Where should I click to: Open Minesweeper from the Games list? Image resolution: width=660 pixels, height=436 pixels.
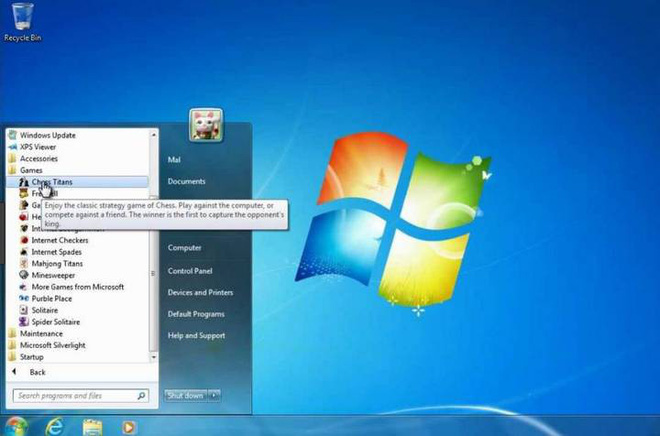pos(54,274)
